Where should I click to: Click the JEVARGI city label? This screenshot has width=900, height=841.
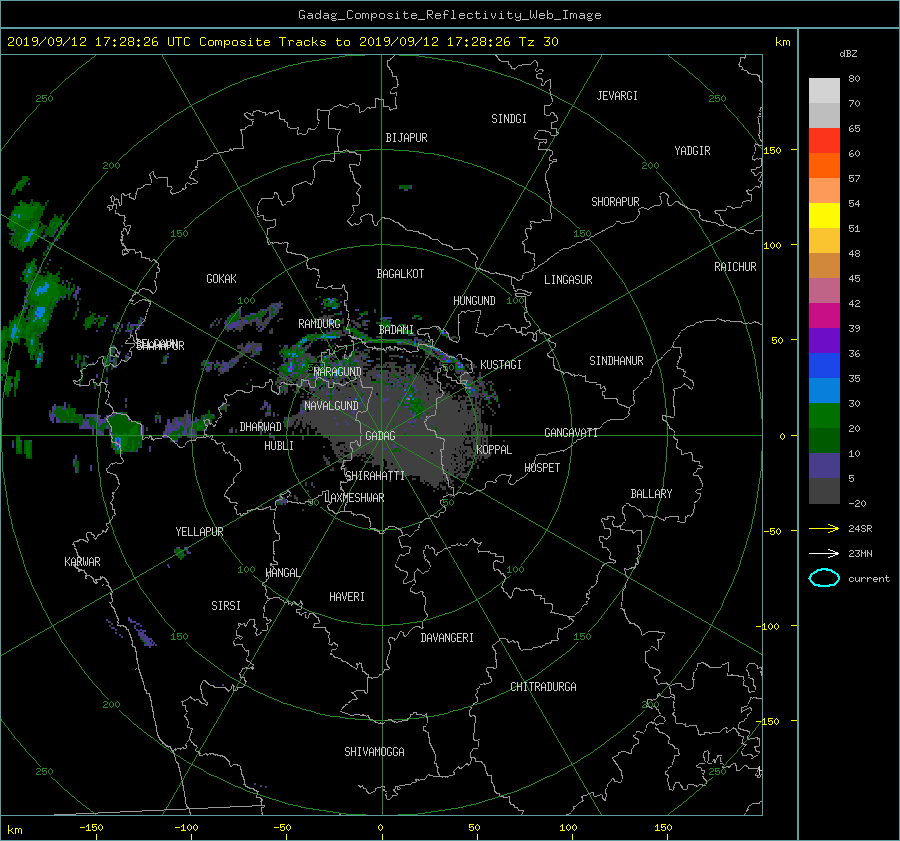point(617,96)
